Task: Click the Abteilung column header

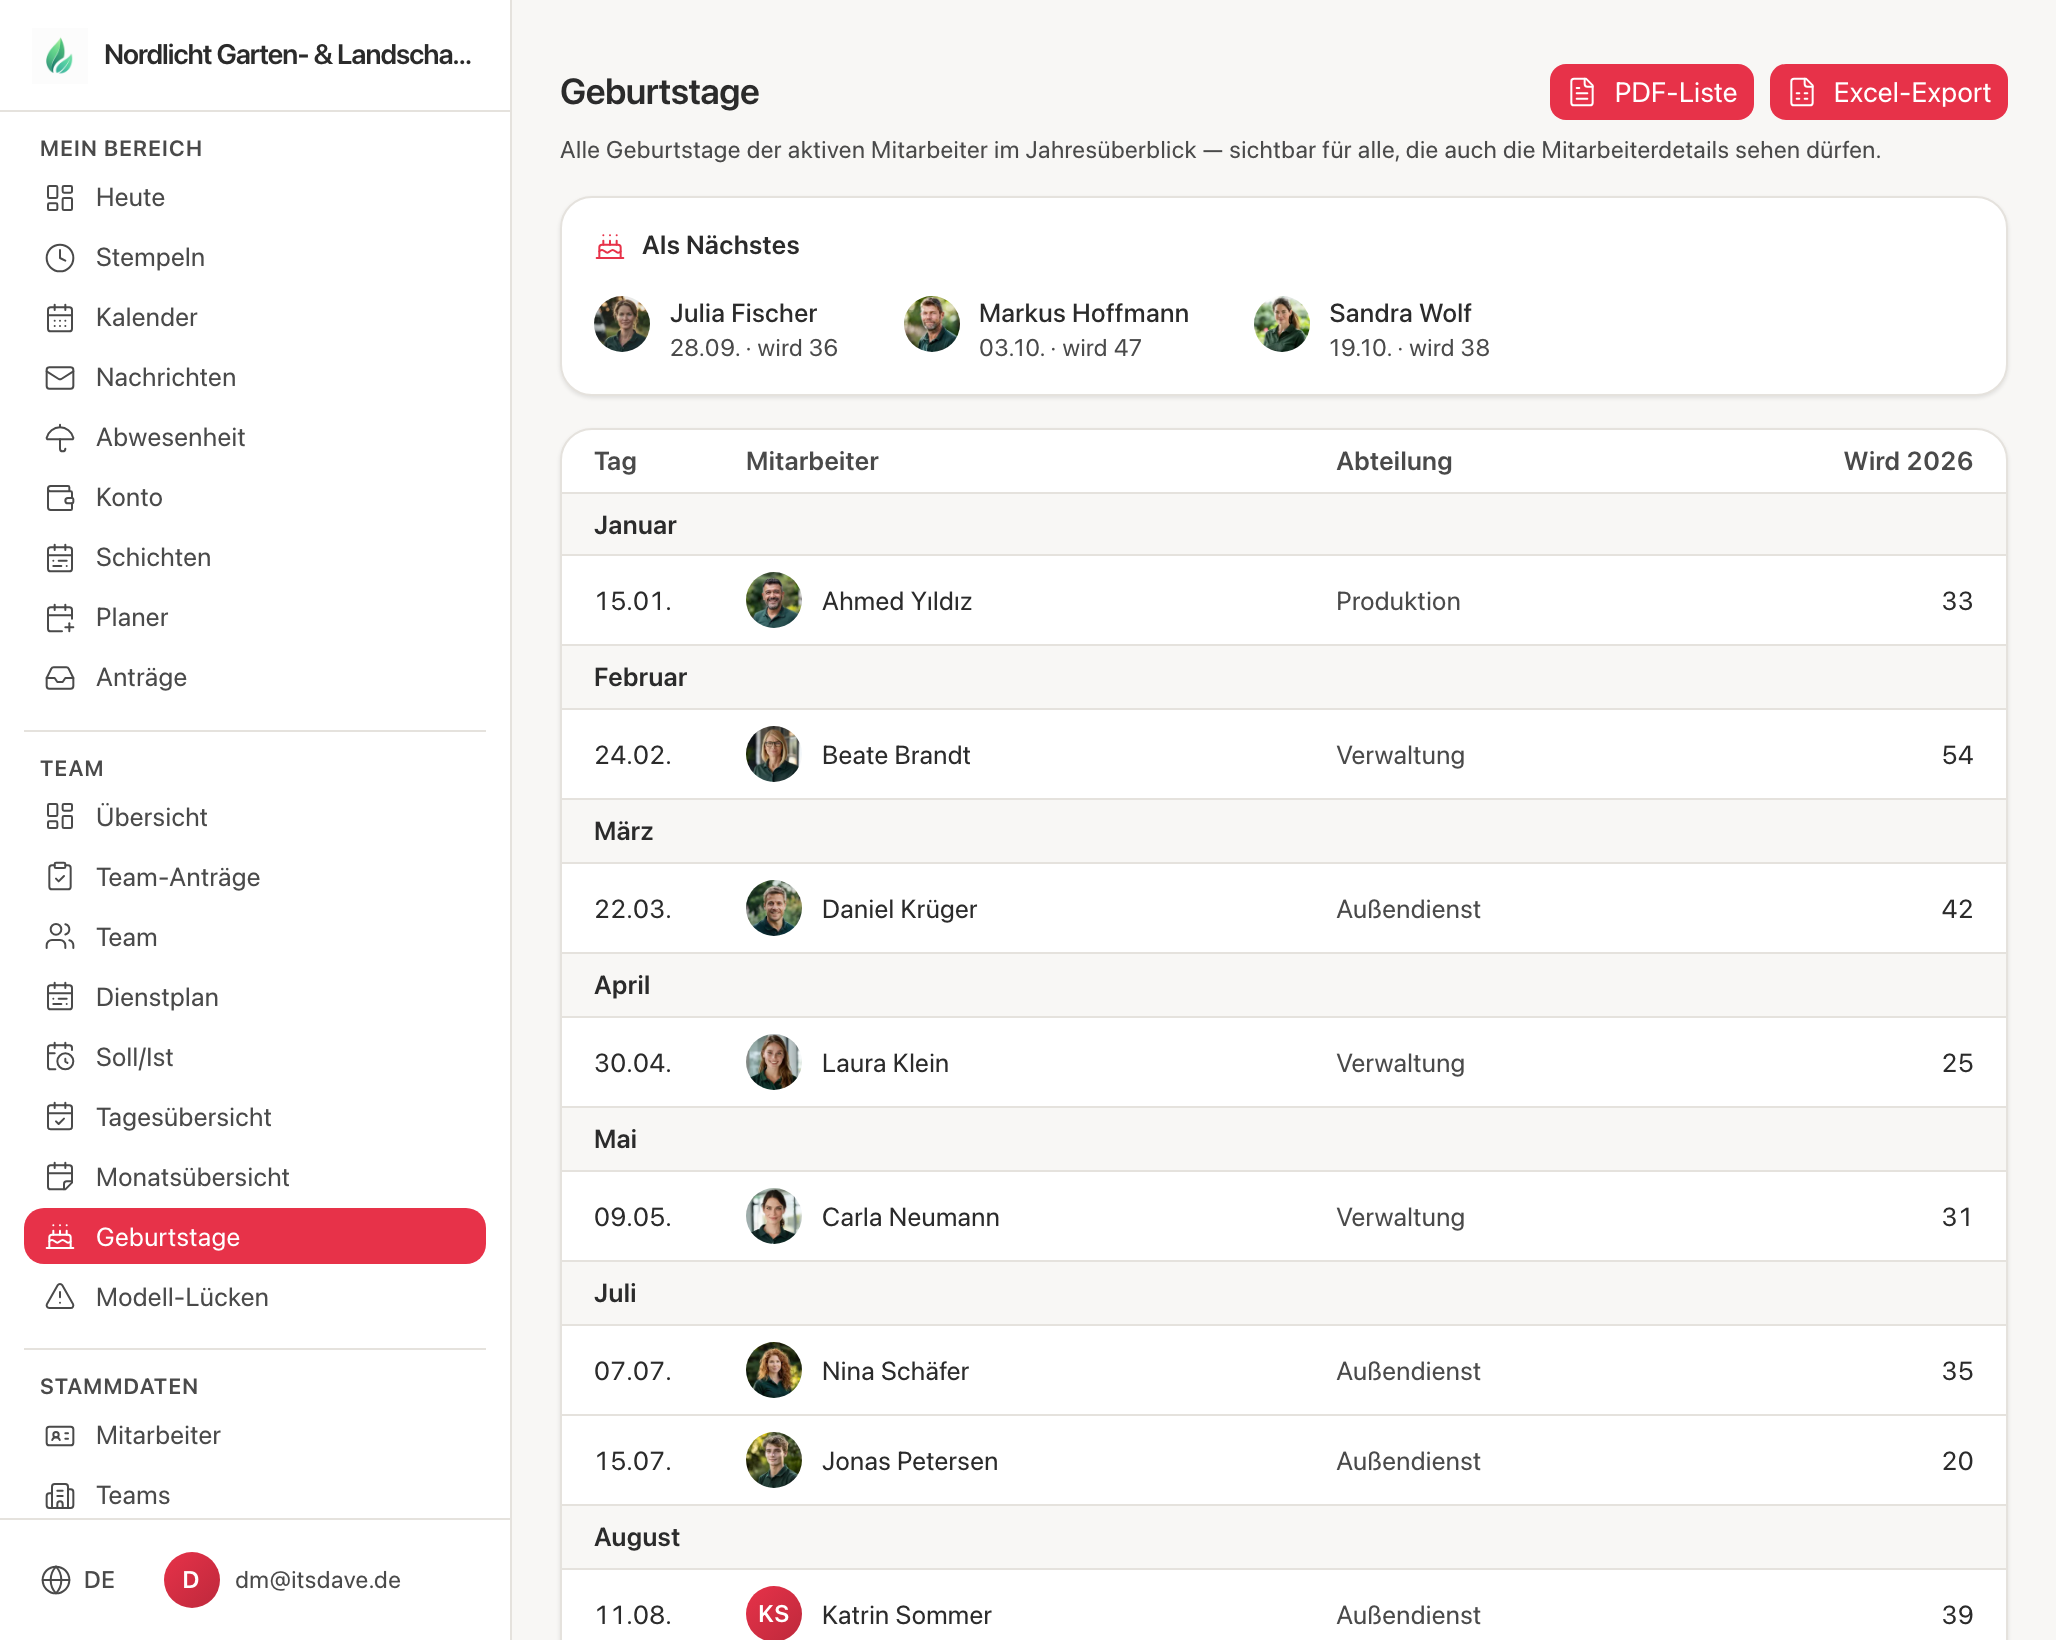Action: pyautogui.click(x=1394, y=461)
